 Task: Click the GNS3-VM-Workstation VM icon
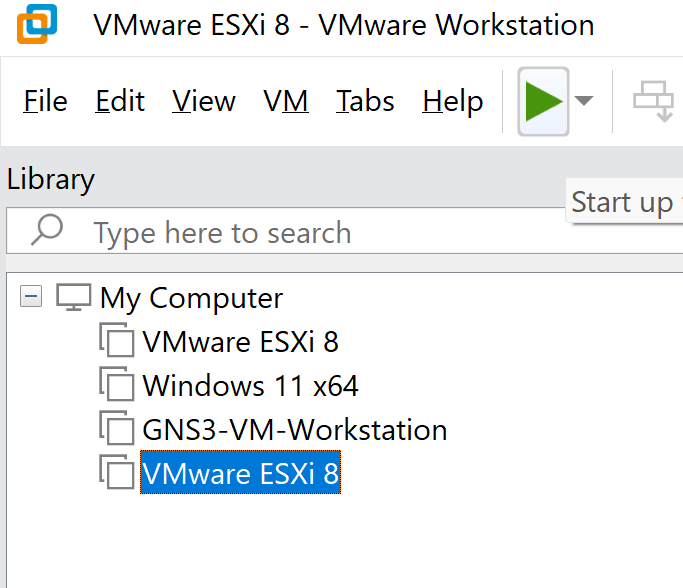coord(117,430)
